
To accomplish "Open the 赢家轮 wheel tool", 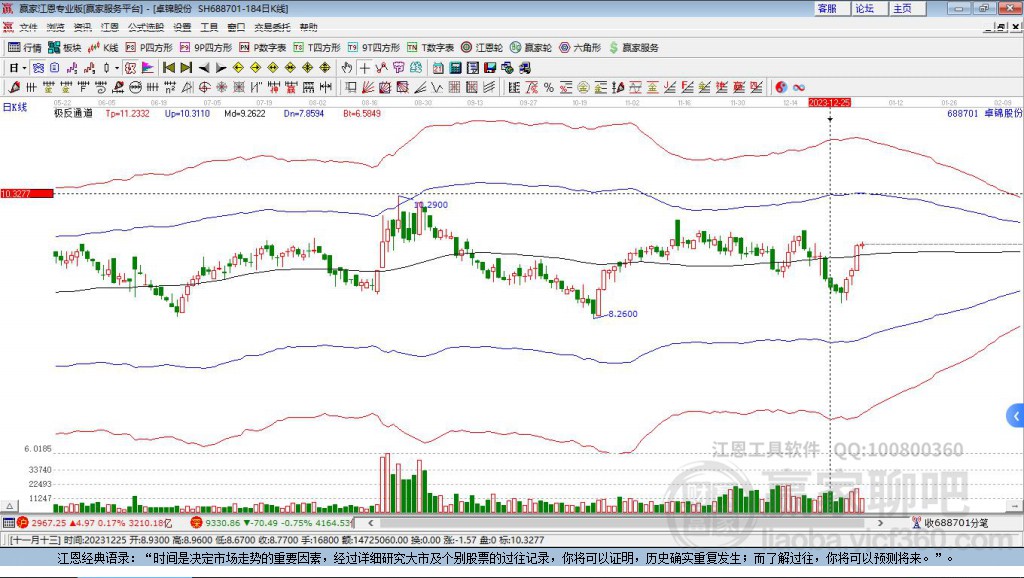I will pos(531,48).
